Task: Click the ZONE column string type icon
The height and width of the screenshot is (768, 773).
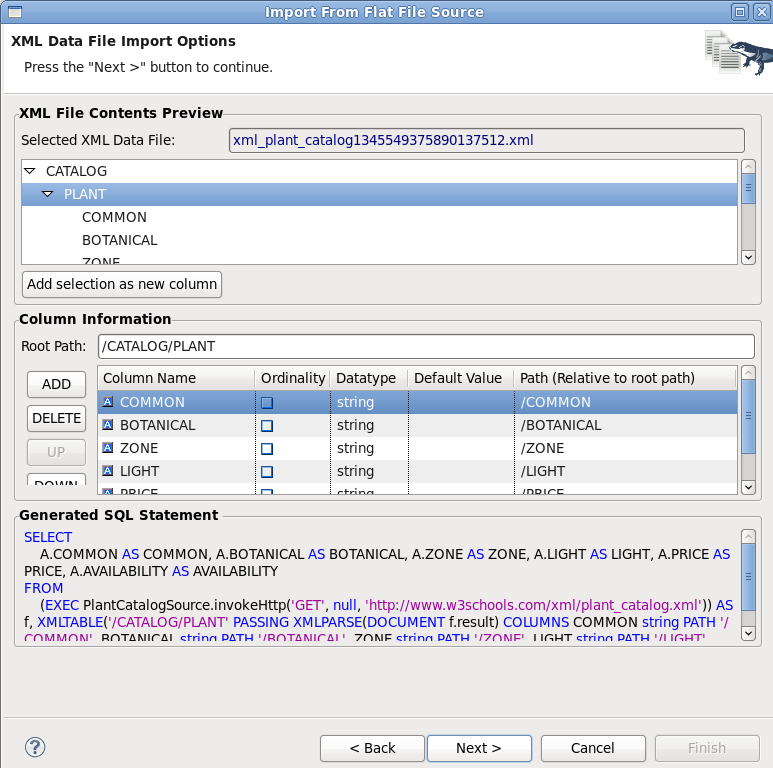Action: [x=107, y=448]
